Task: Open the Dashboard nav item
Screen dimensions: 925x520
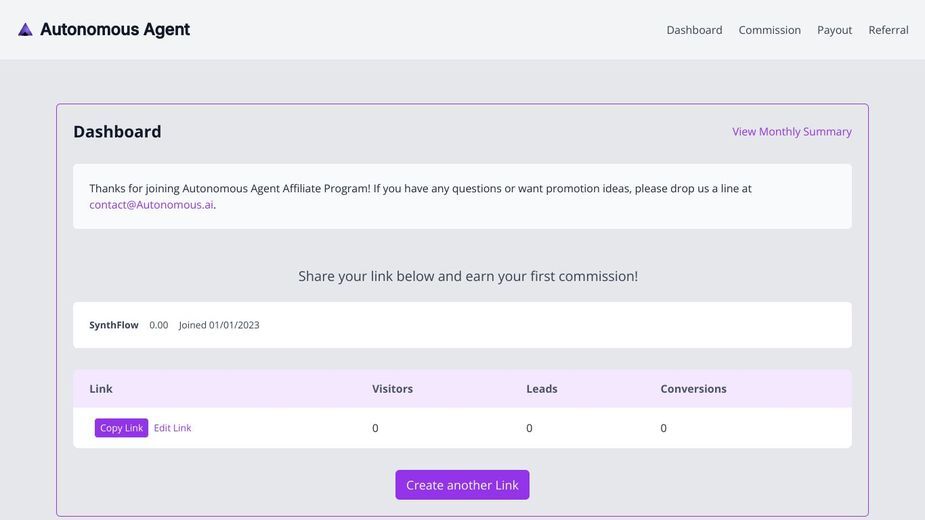Action: [x=694, y=30]
